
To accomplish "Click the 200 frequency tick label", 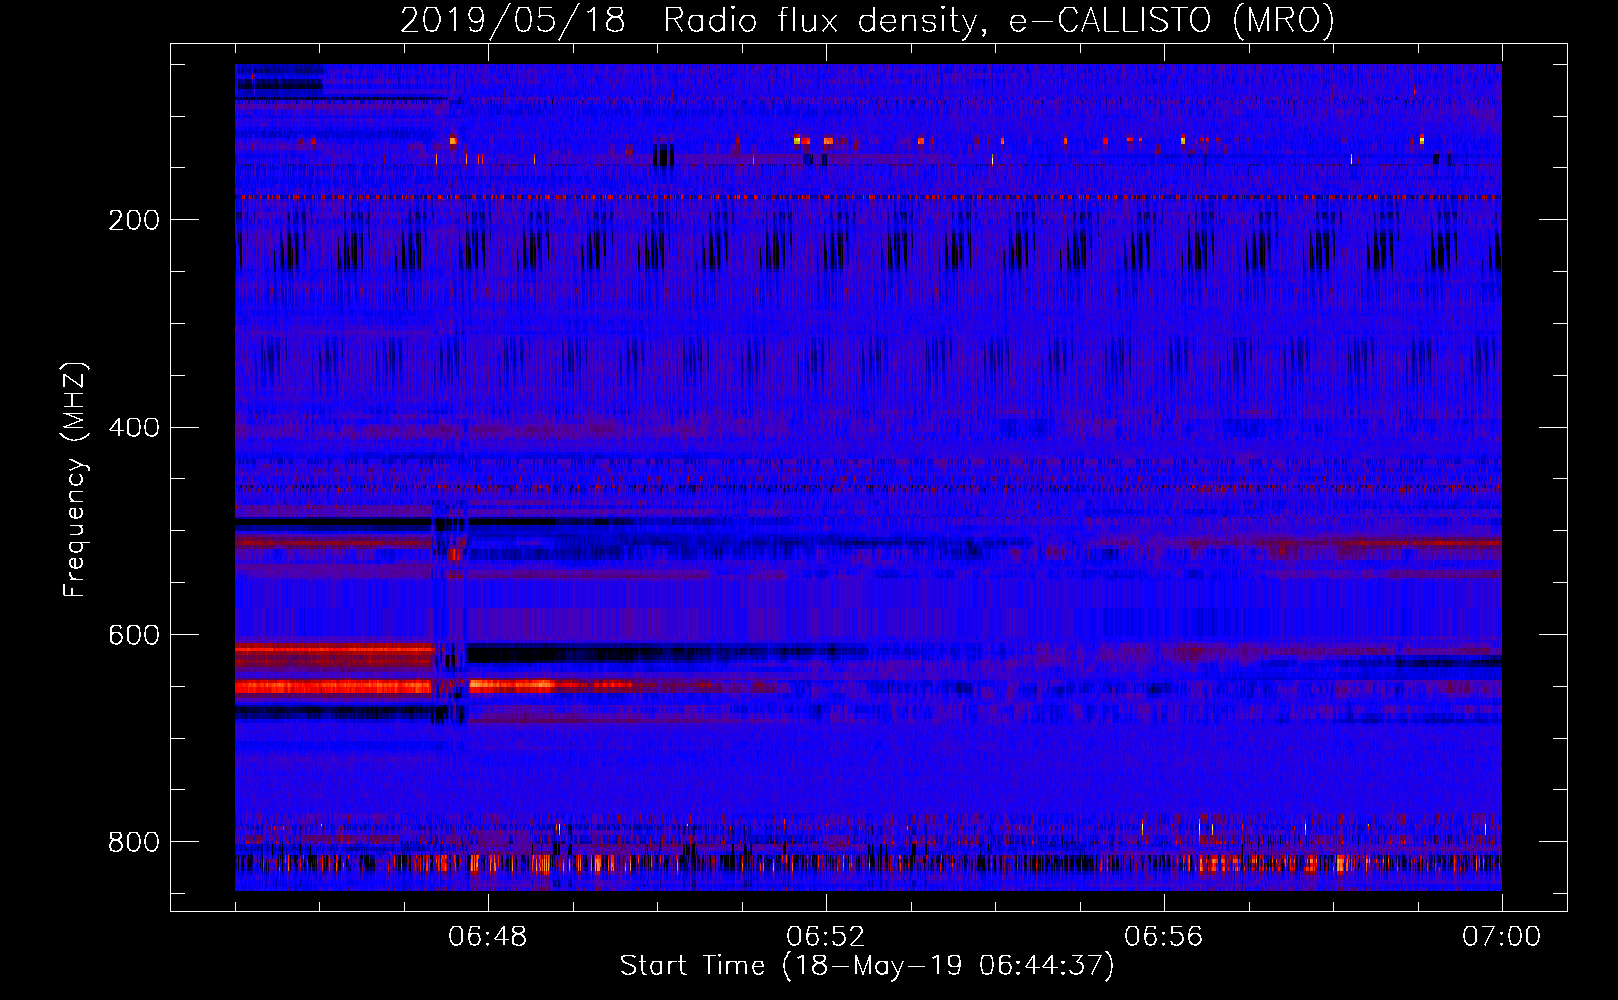I will point(134,220).
